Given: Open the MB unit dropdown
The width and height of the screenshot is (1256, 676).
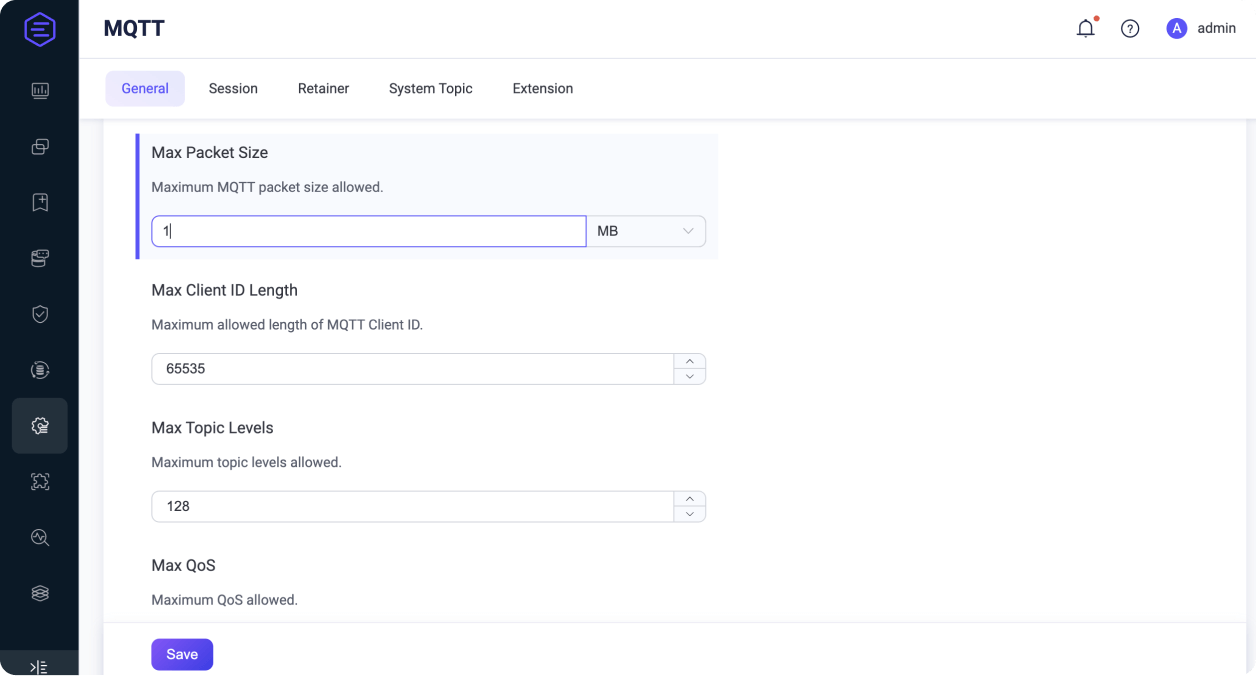Looking at the screenshot, I should pos(646,231).
